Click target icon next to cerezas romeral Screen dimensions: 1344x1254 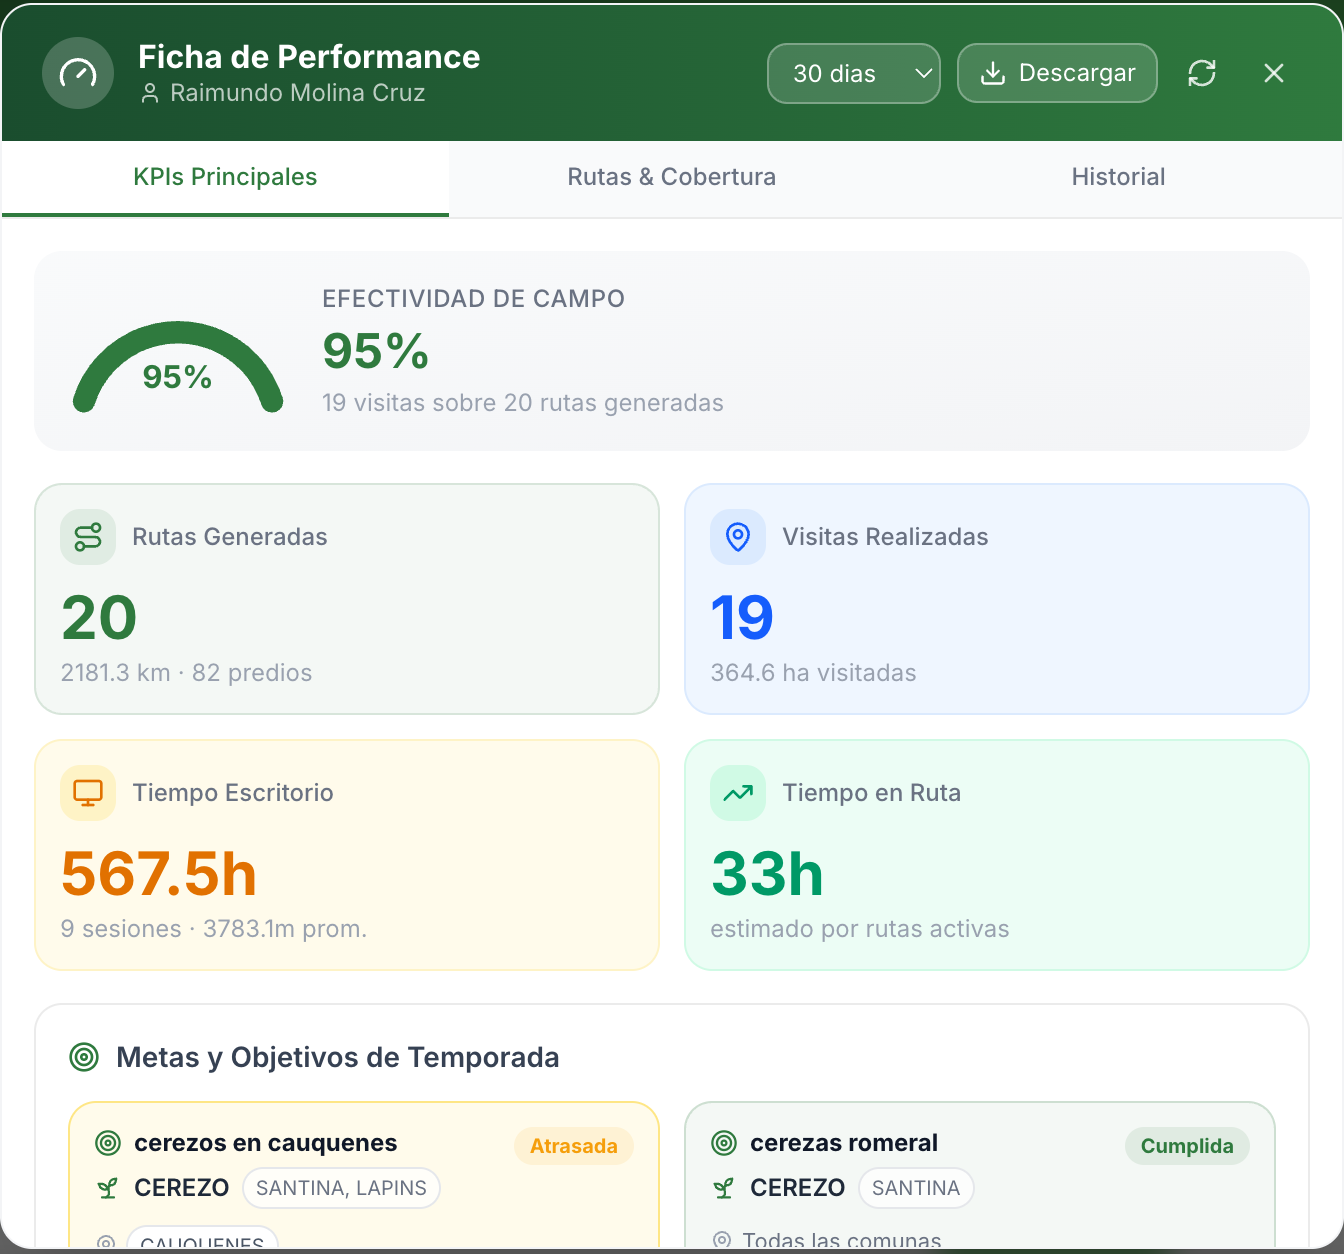[x=724, y=1143]
